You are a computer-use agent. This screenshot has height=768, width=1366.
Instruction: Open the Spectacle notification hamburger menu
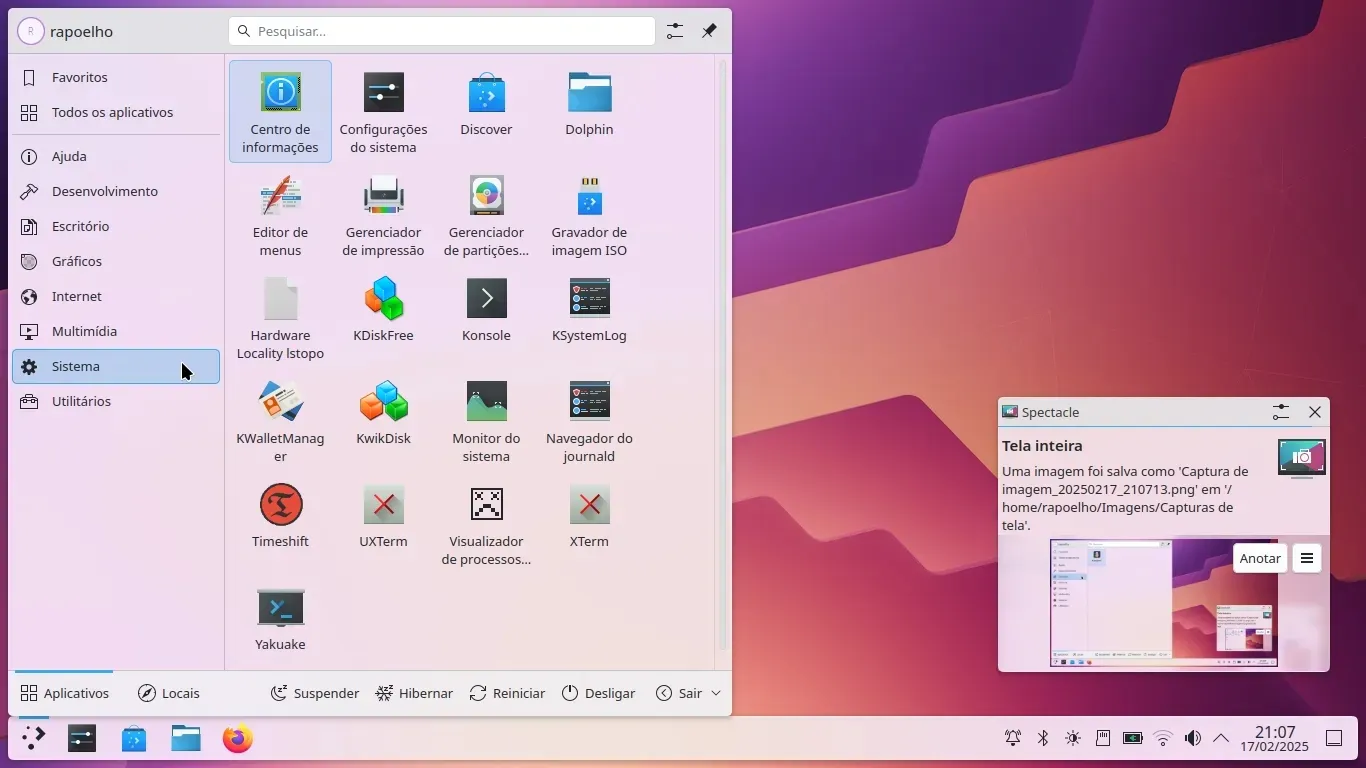pyautogui.click(x=1306, y=558)
